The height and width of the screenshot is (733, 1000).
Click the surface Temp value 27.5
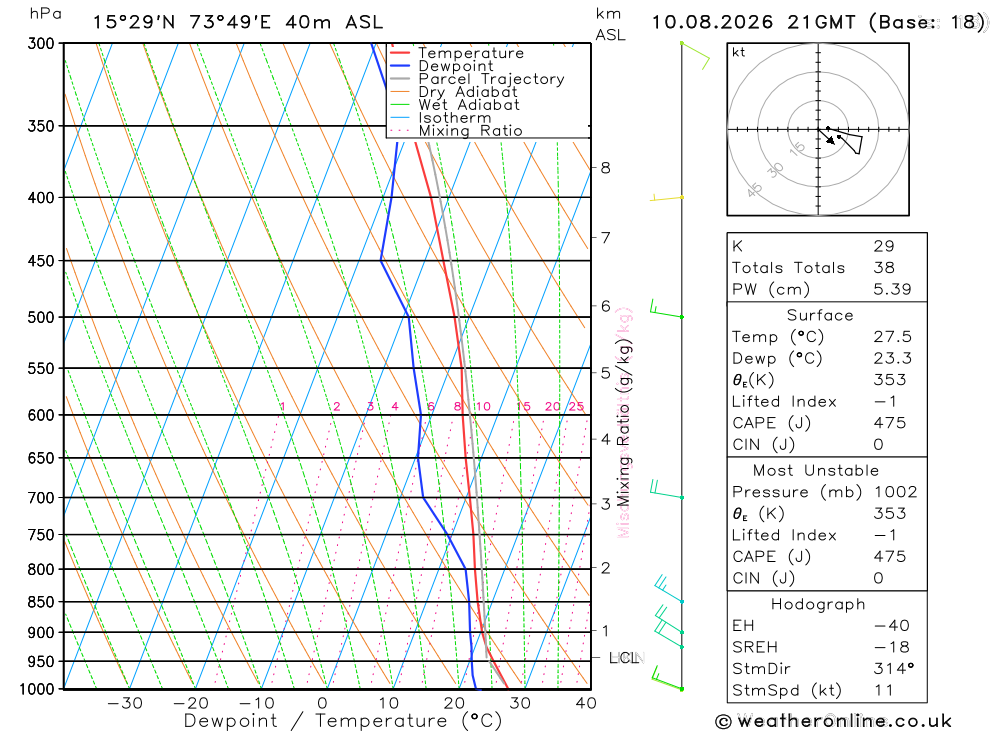click(892, 337)
